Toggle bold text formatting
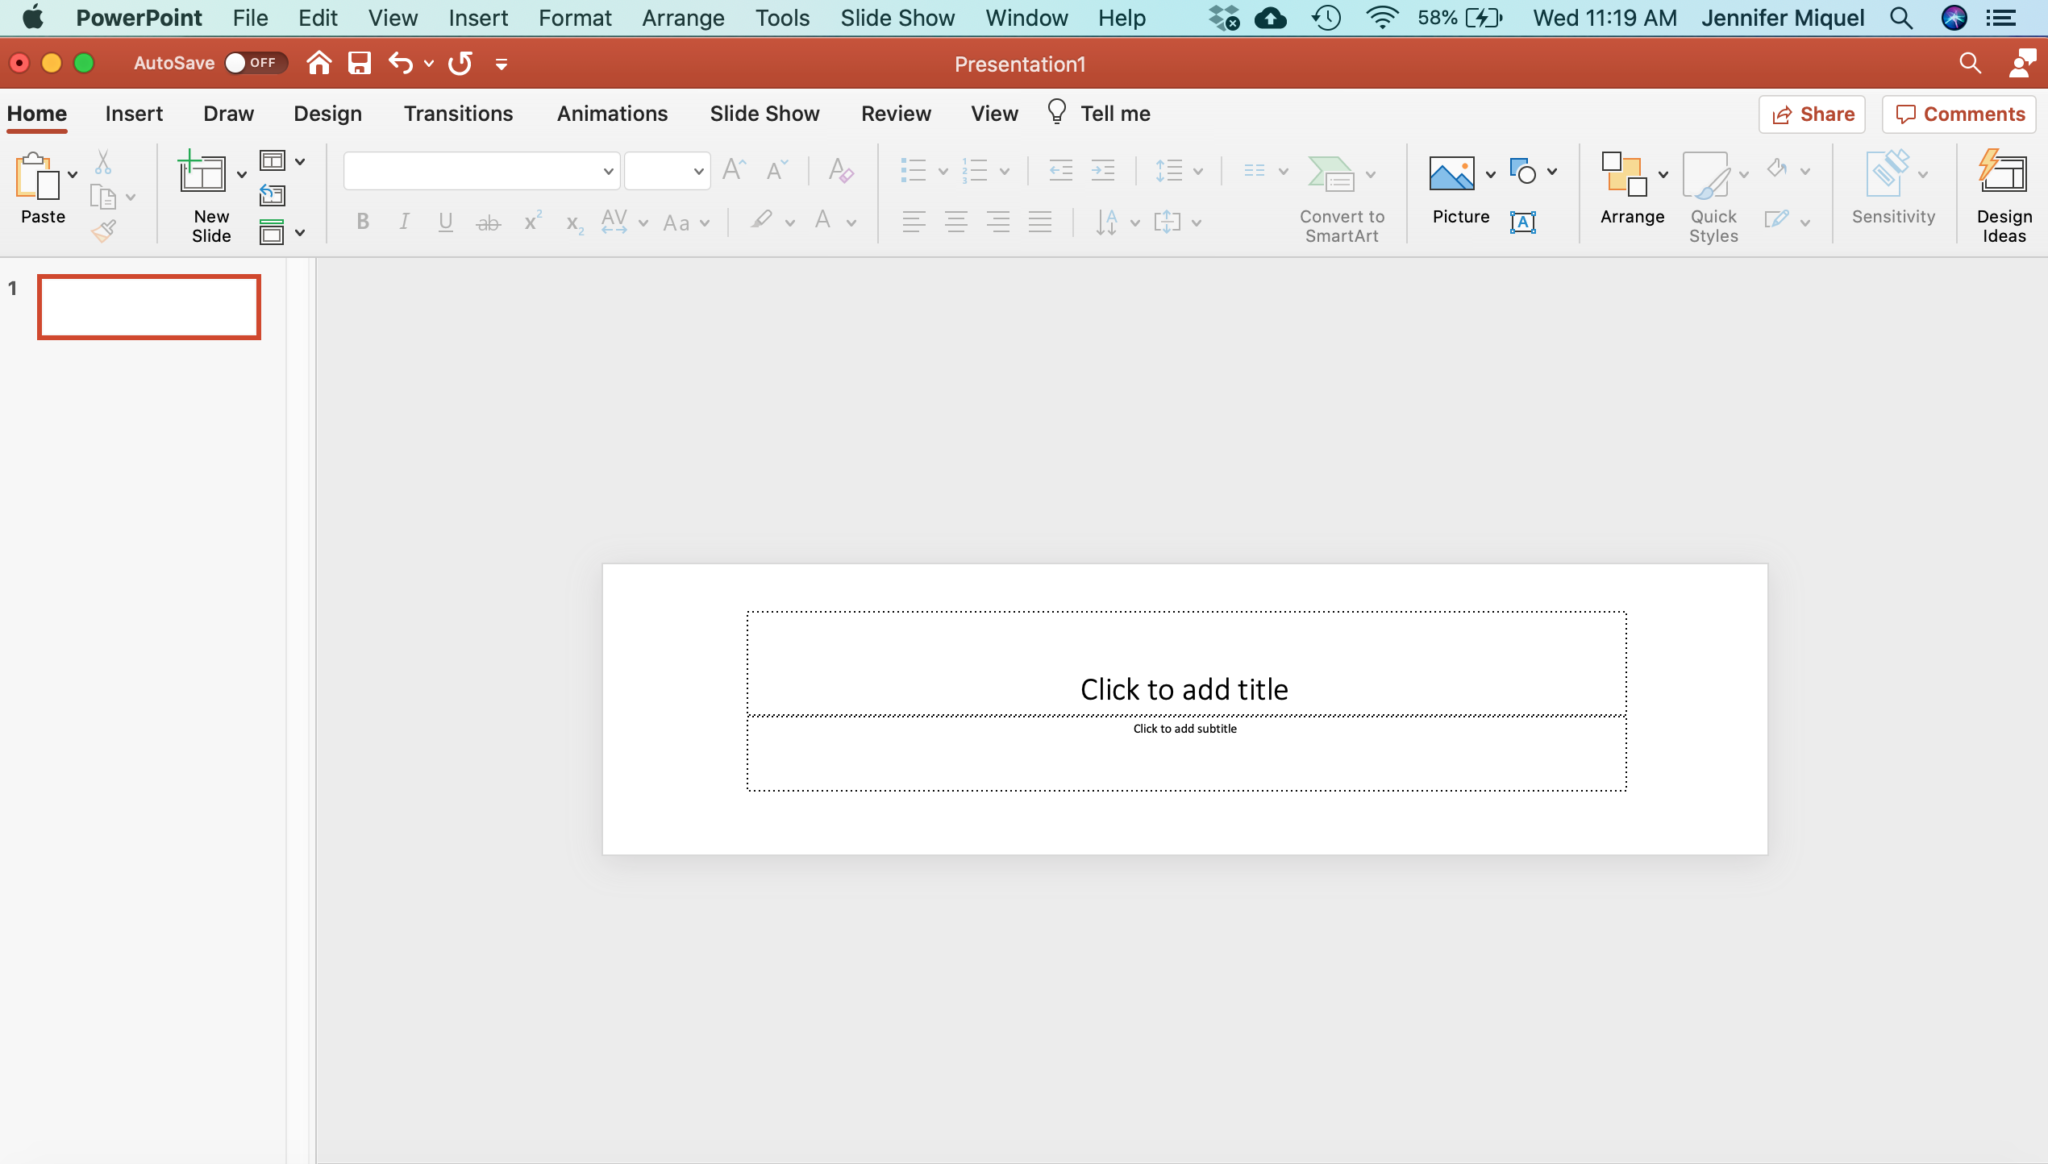 [x=362, y=222]
